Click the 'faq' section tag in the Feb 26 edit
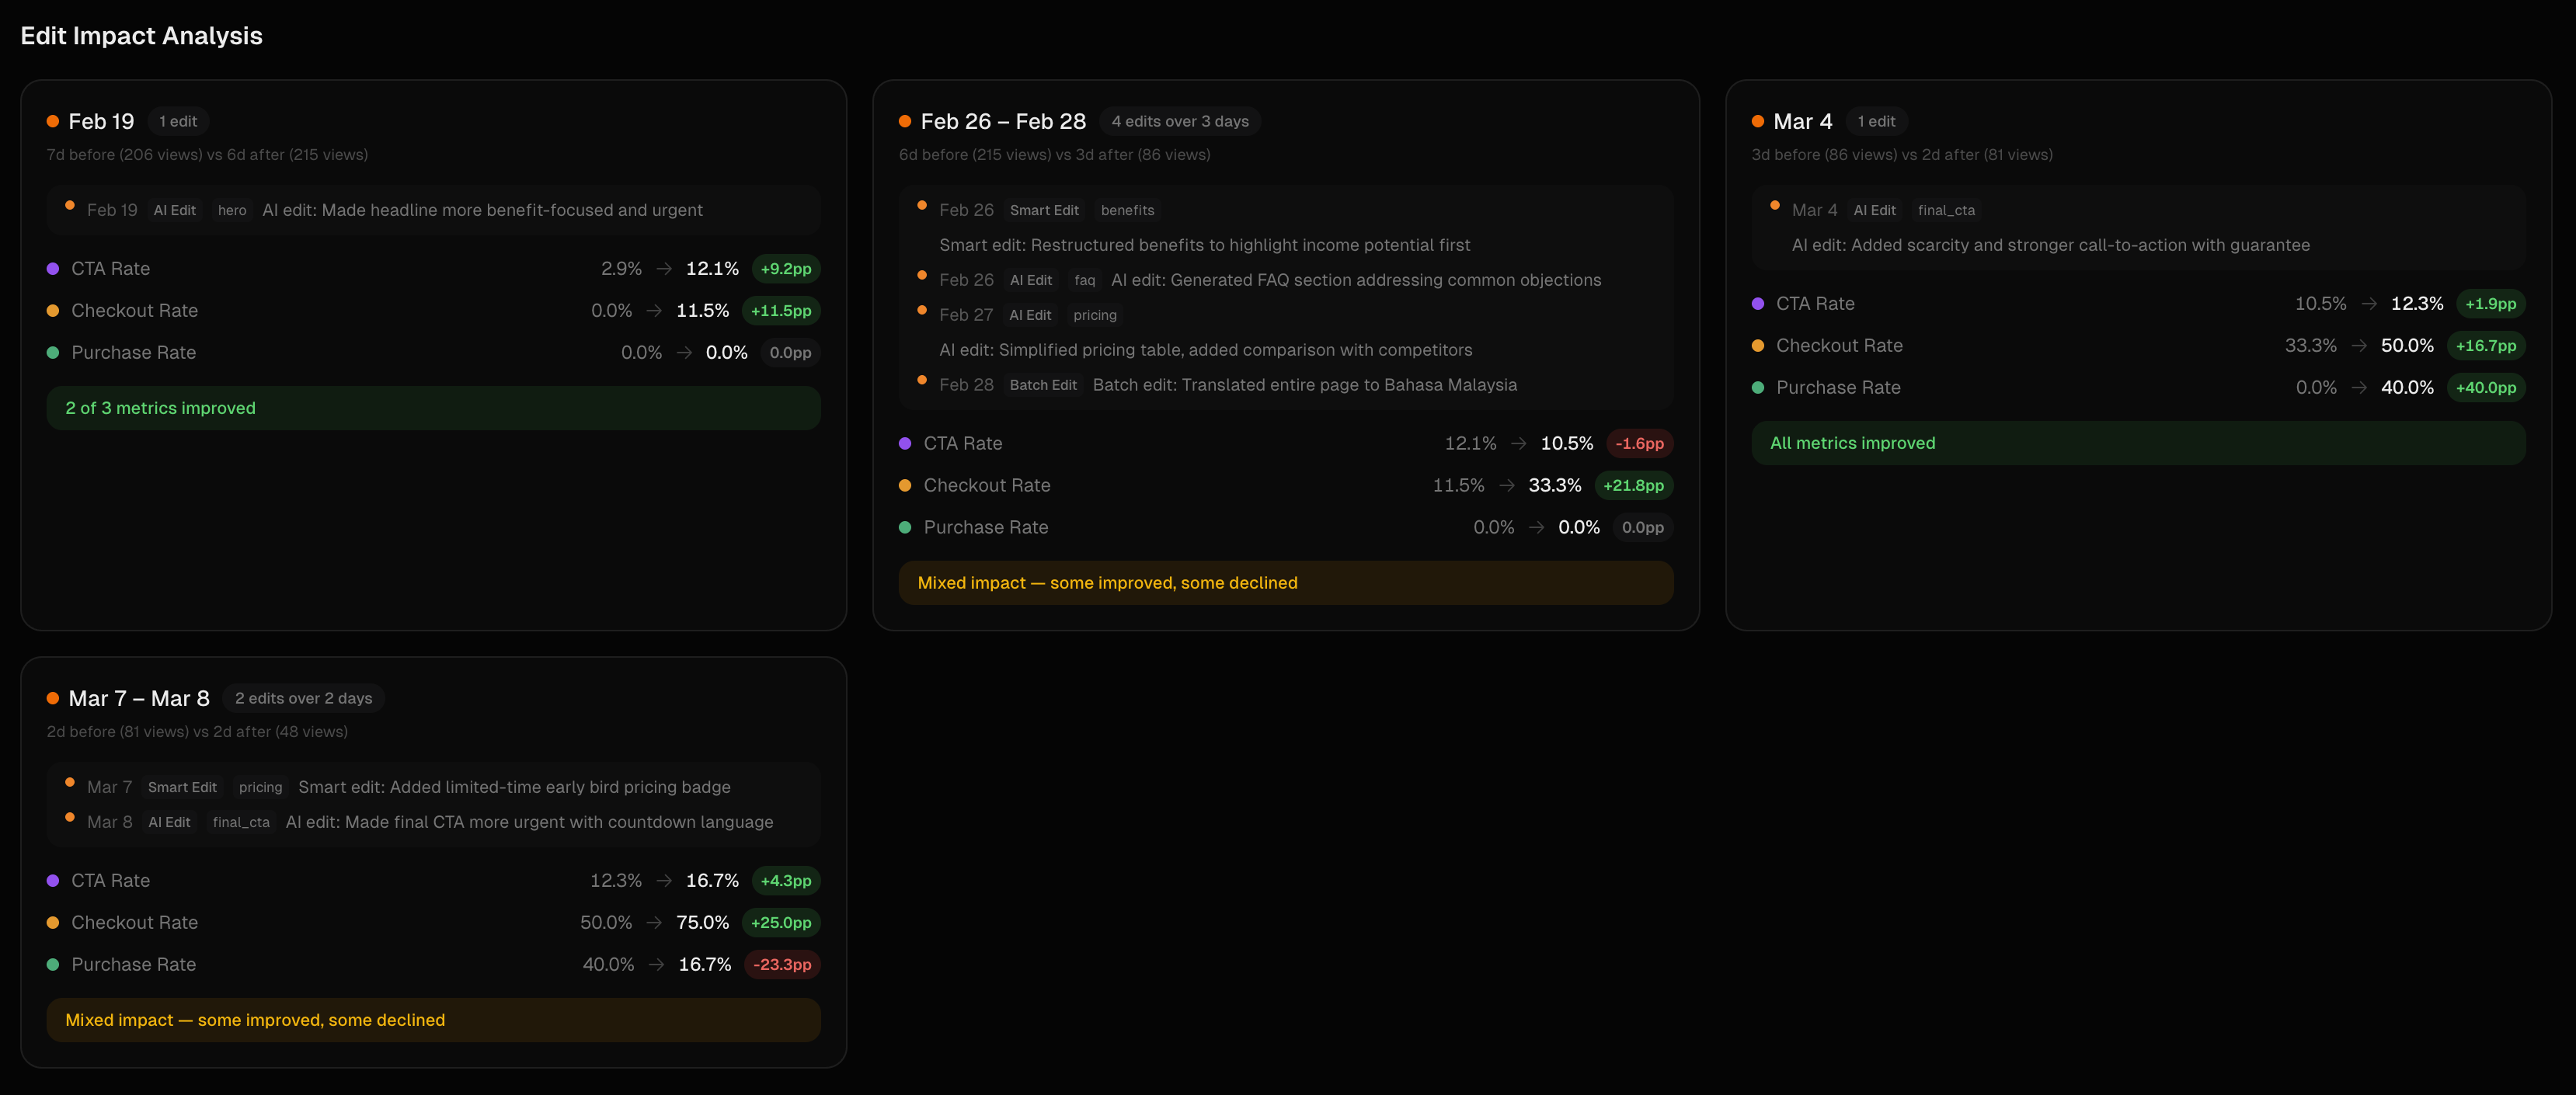Viewport: 2576px width, 1095px height. (x=1084, y=280)
